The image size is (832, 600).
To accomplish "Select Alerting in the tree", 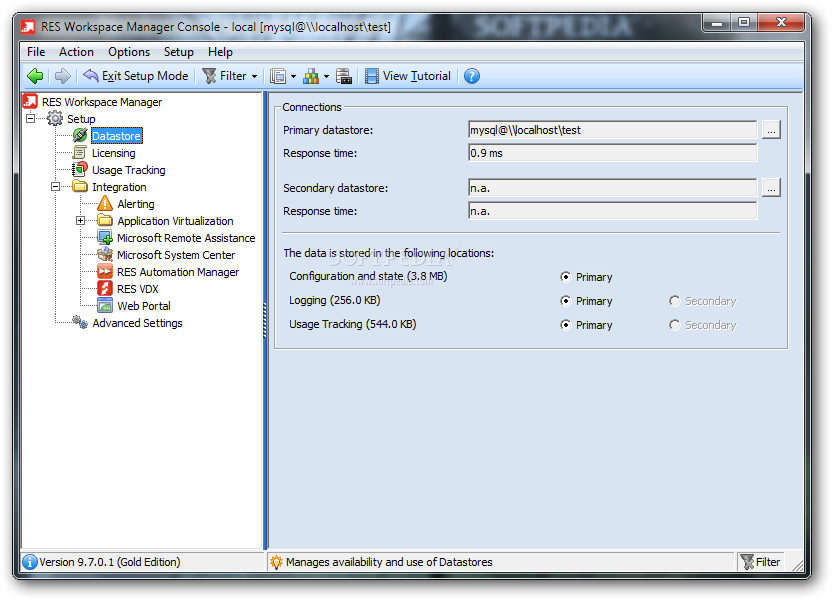I will (136, 204).
